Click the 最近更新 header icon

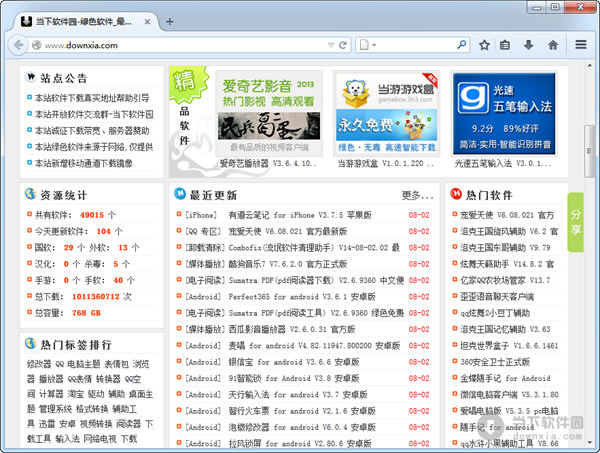[x=180, y=193]
